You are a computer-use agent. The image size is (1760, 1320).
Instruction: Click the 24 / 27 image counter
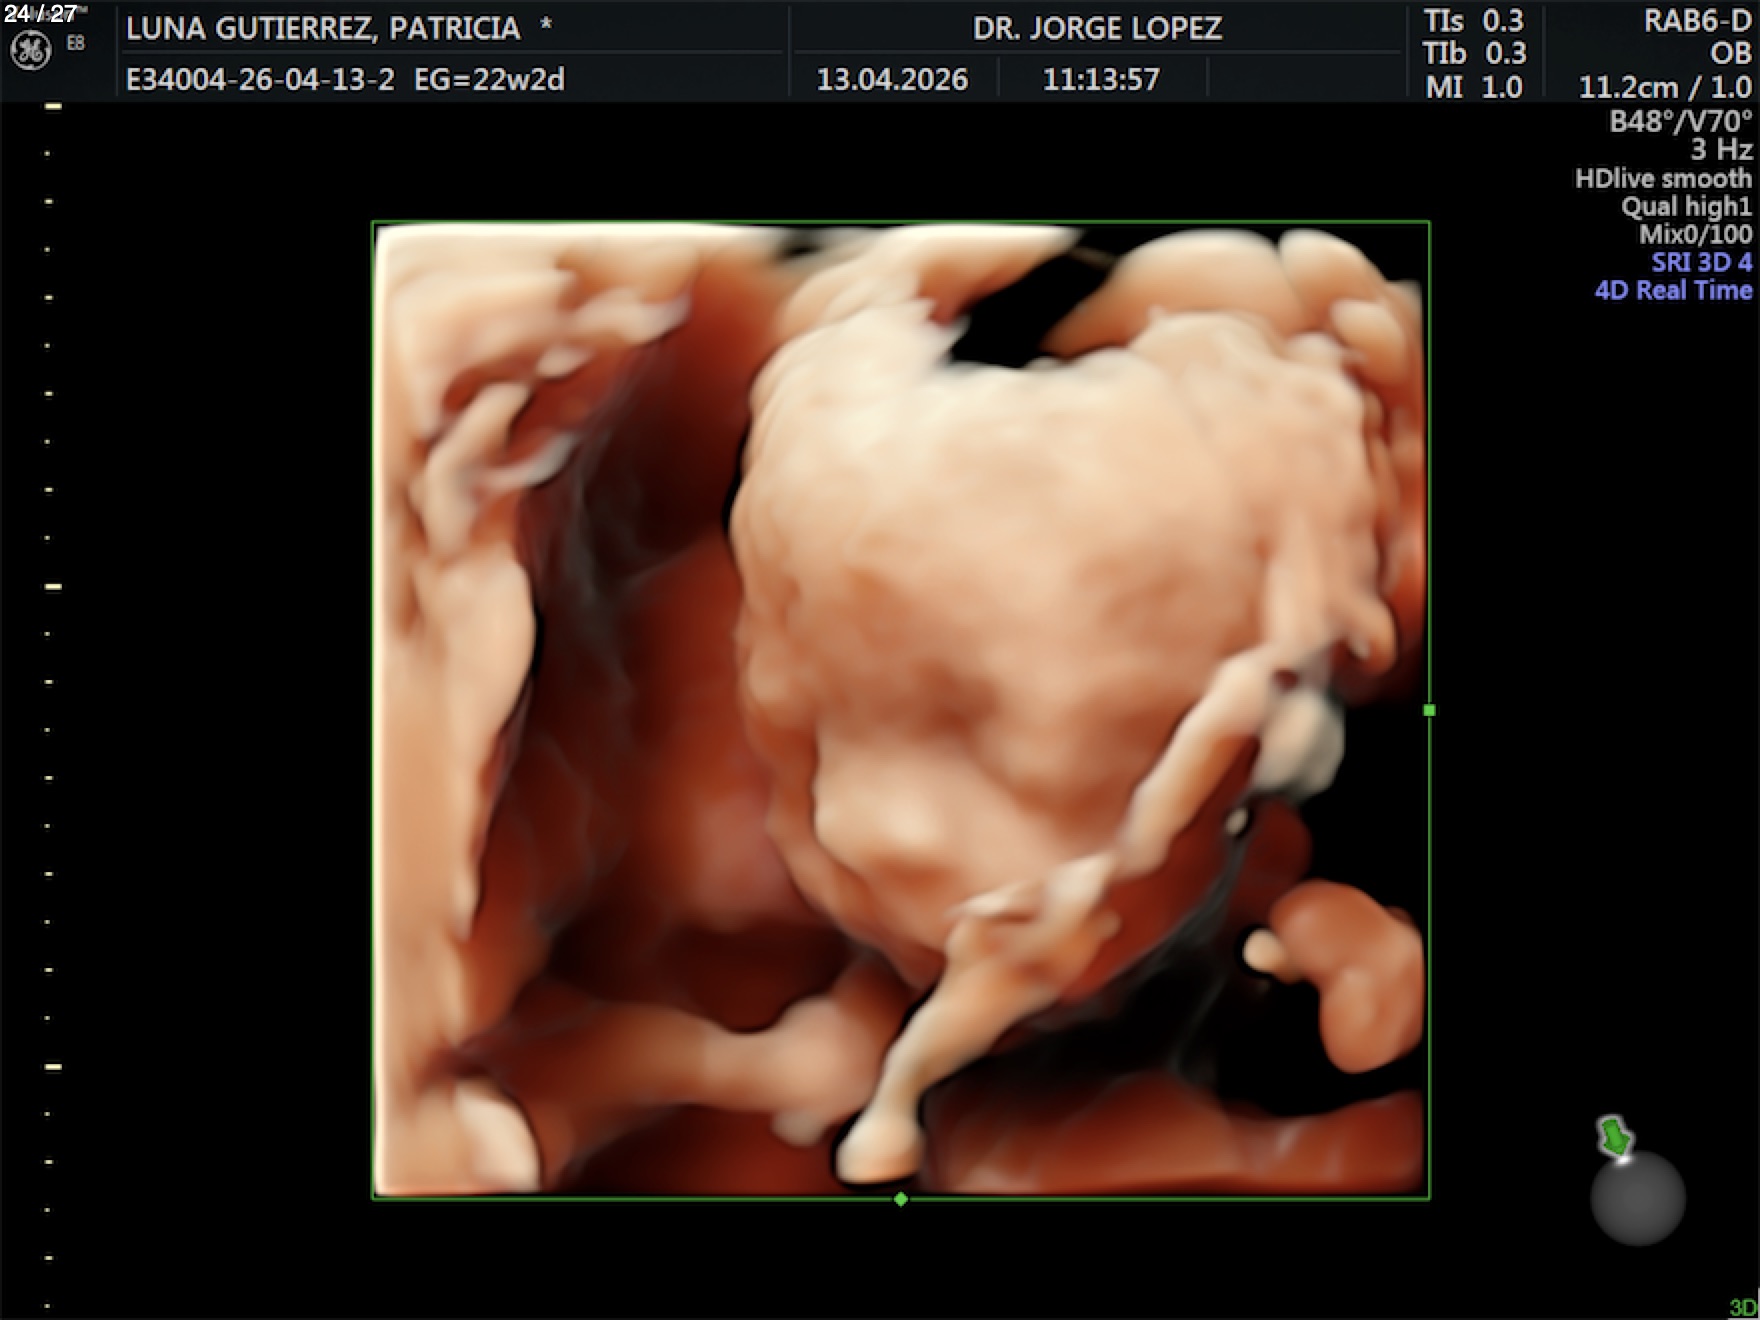click(x=40, y=13)
